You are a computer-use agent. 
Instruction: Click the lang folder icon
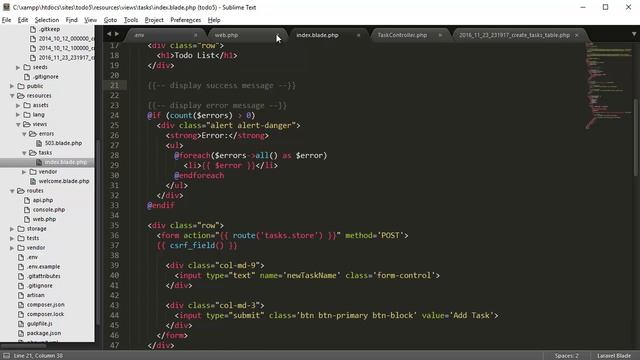[27, 115]
